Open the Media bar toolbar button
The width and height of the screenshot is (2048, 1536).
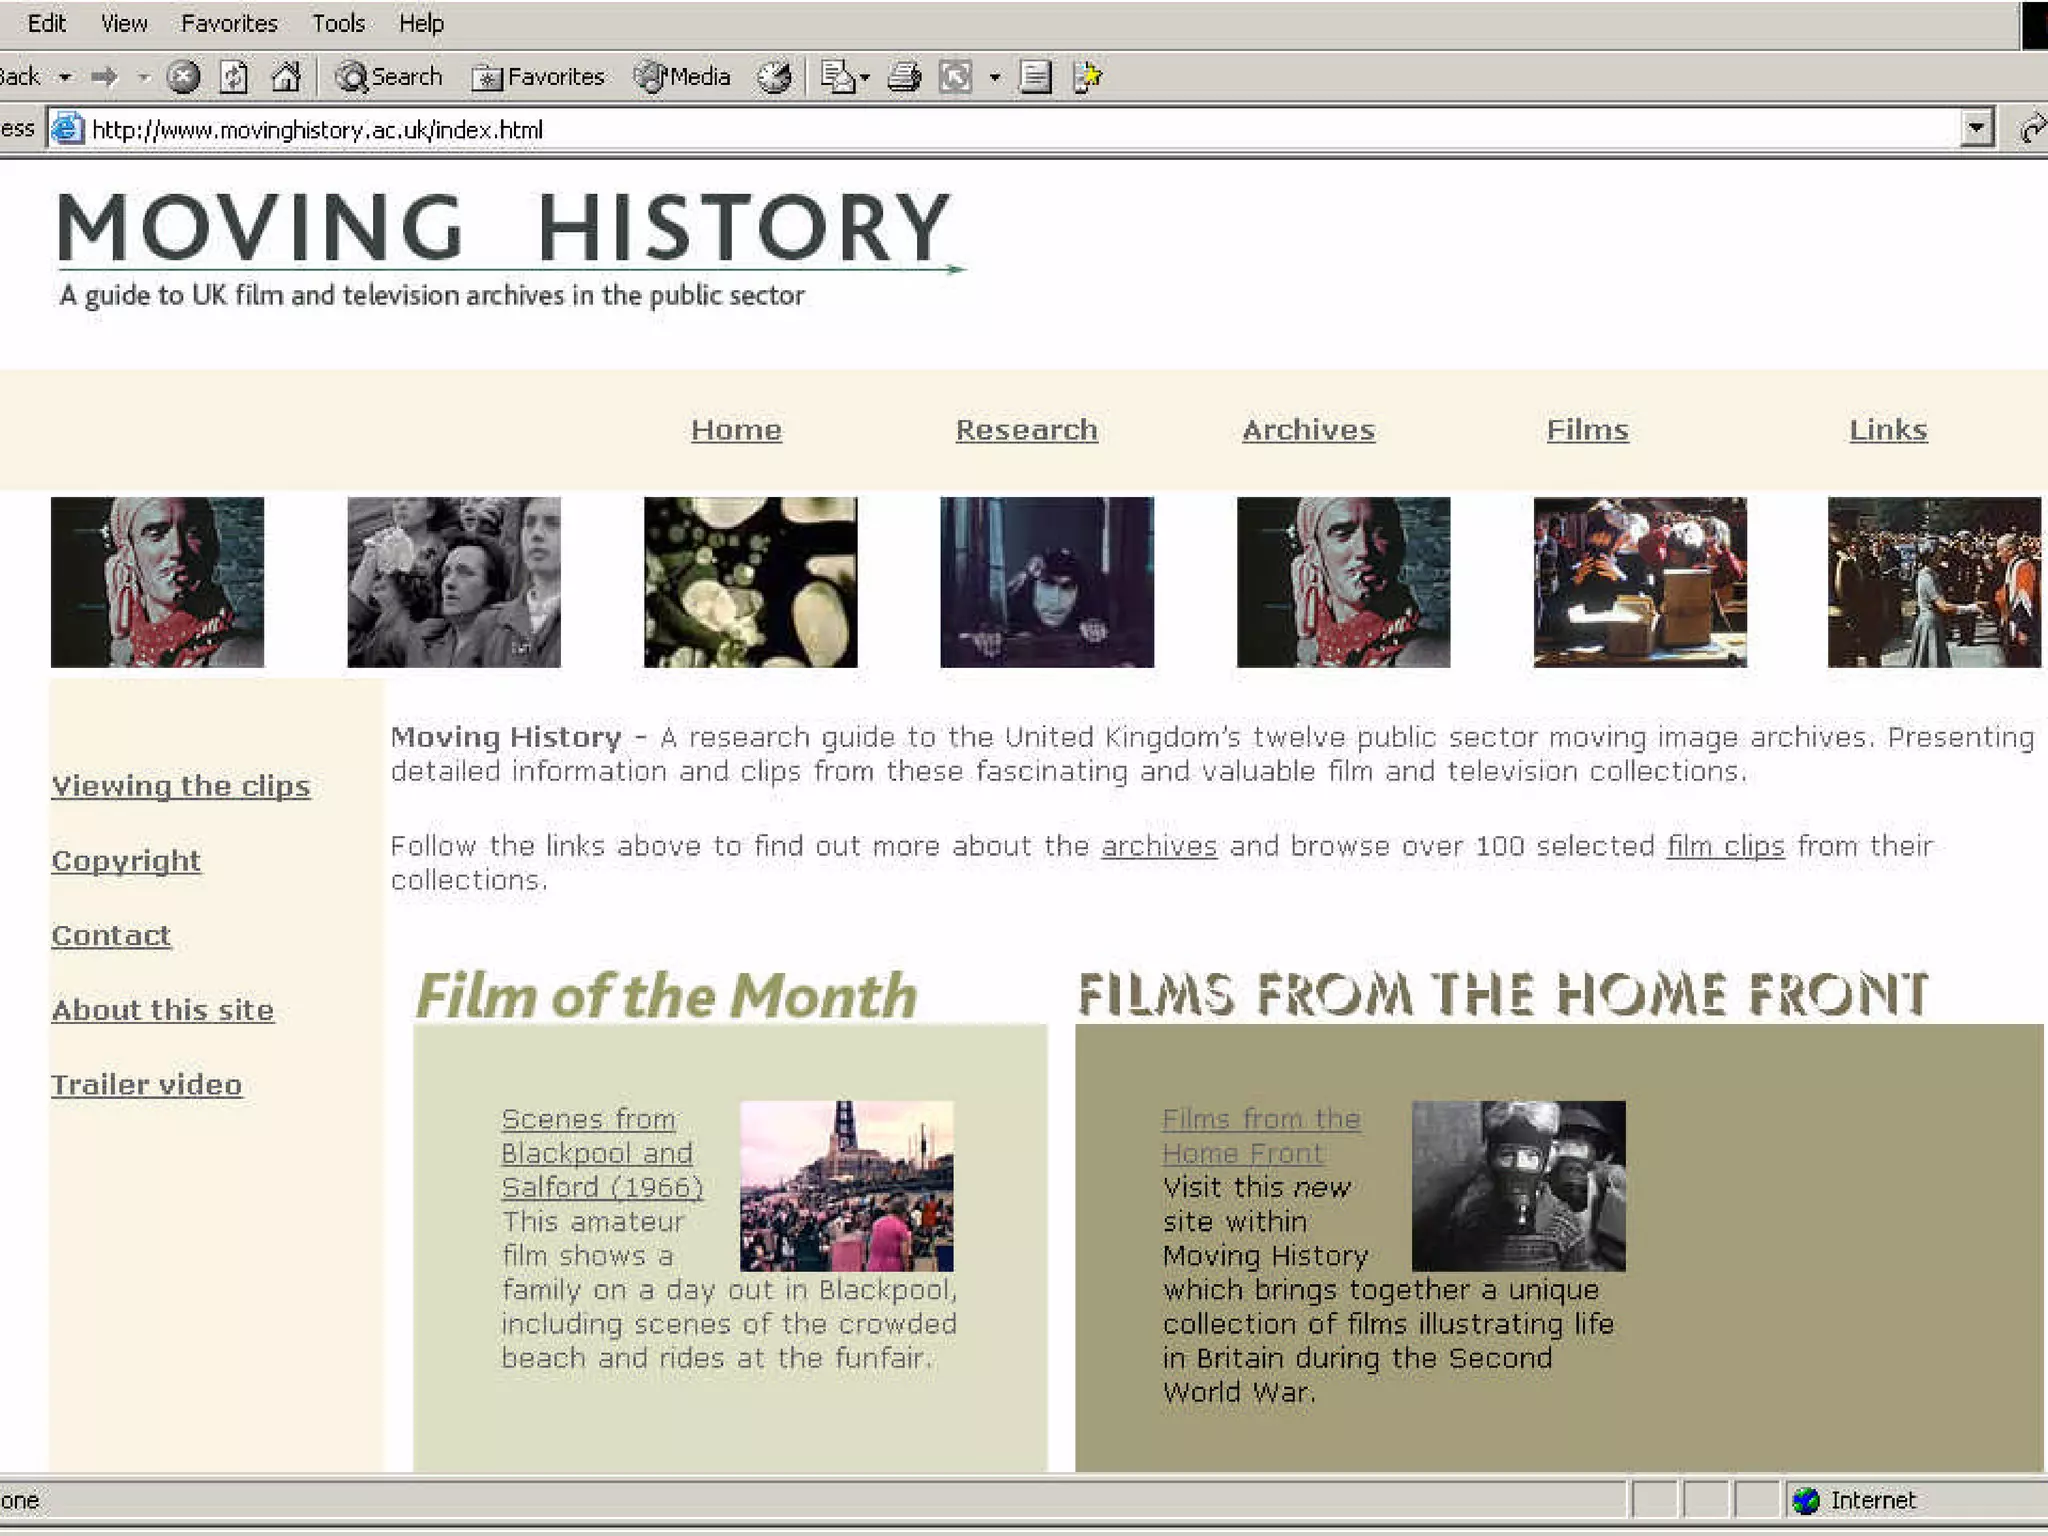tap(683, 77)
